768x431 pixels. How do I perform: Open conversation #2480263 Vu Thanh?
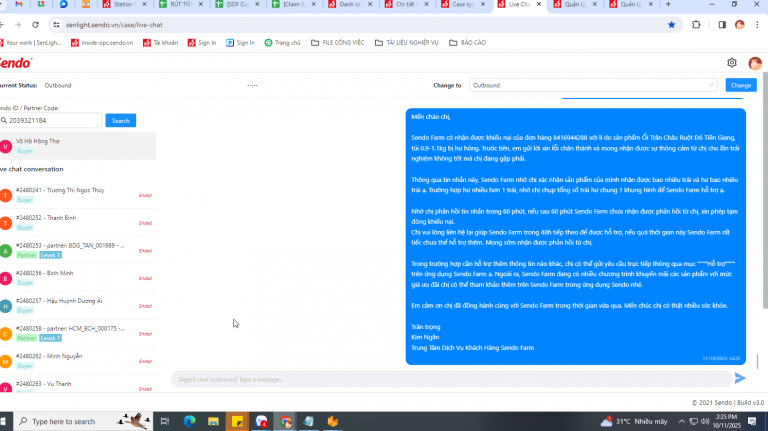77,385
